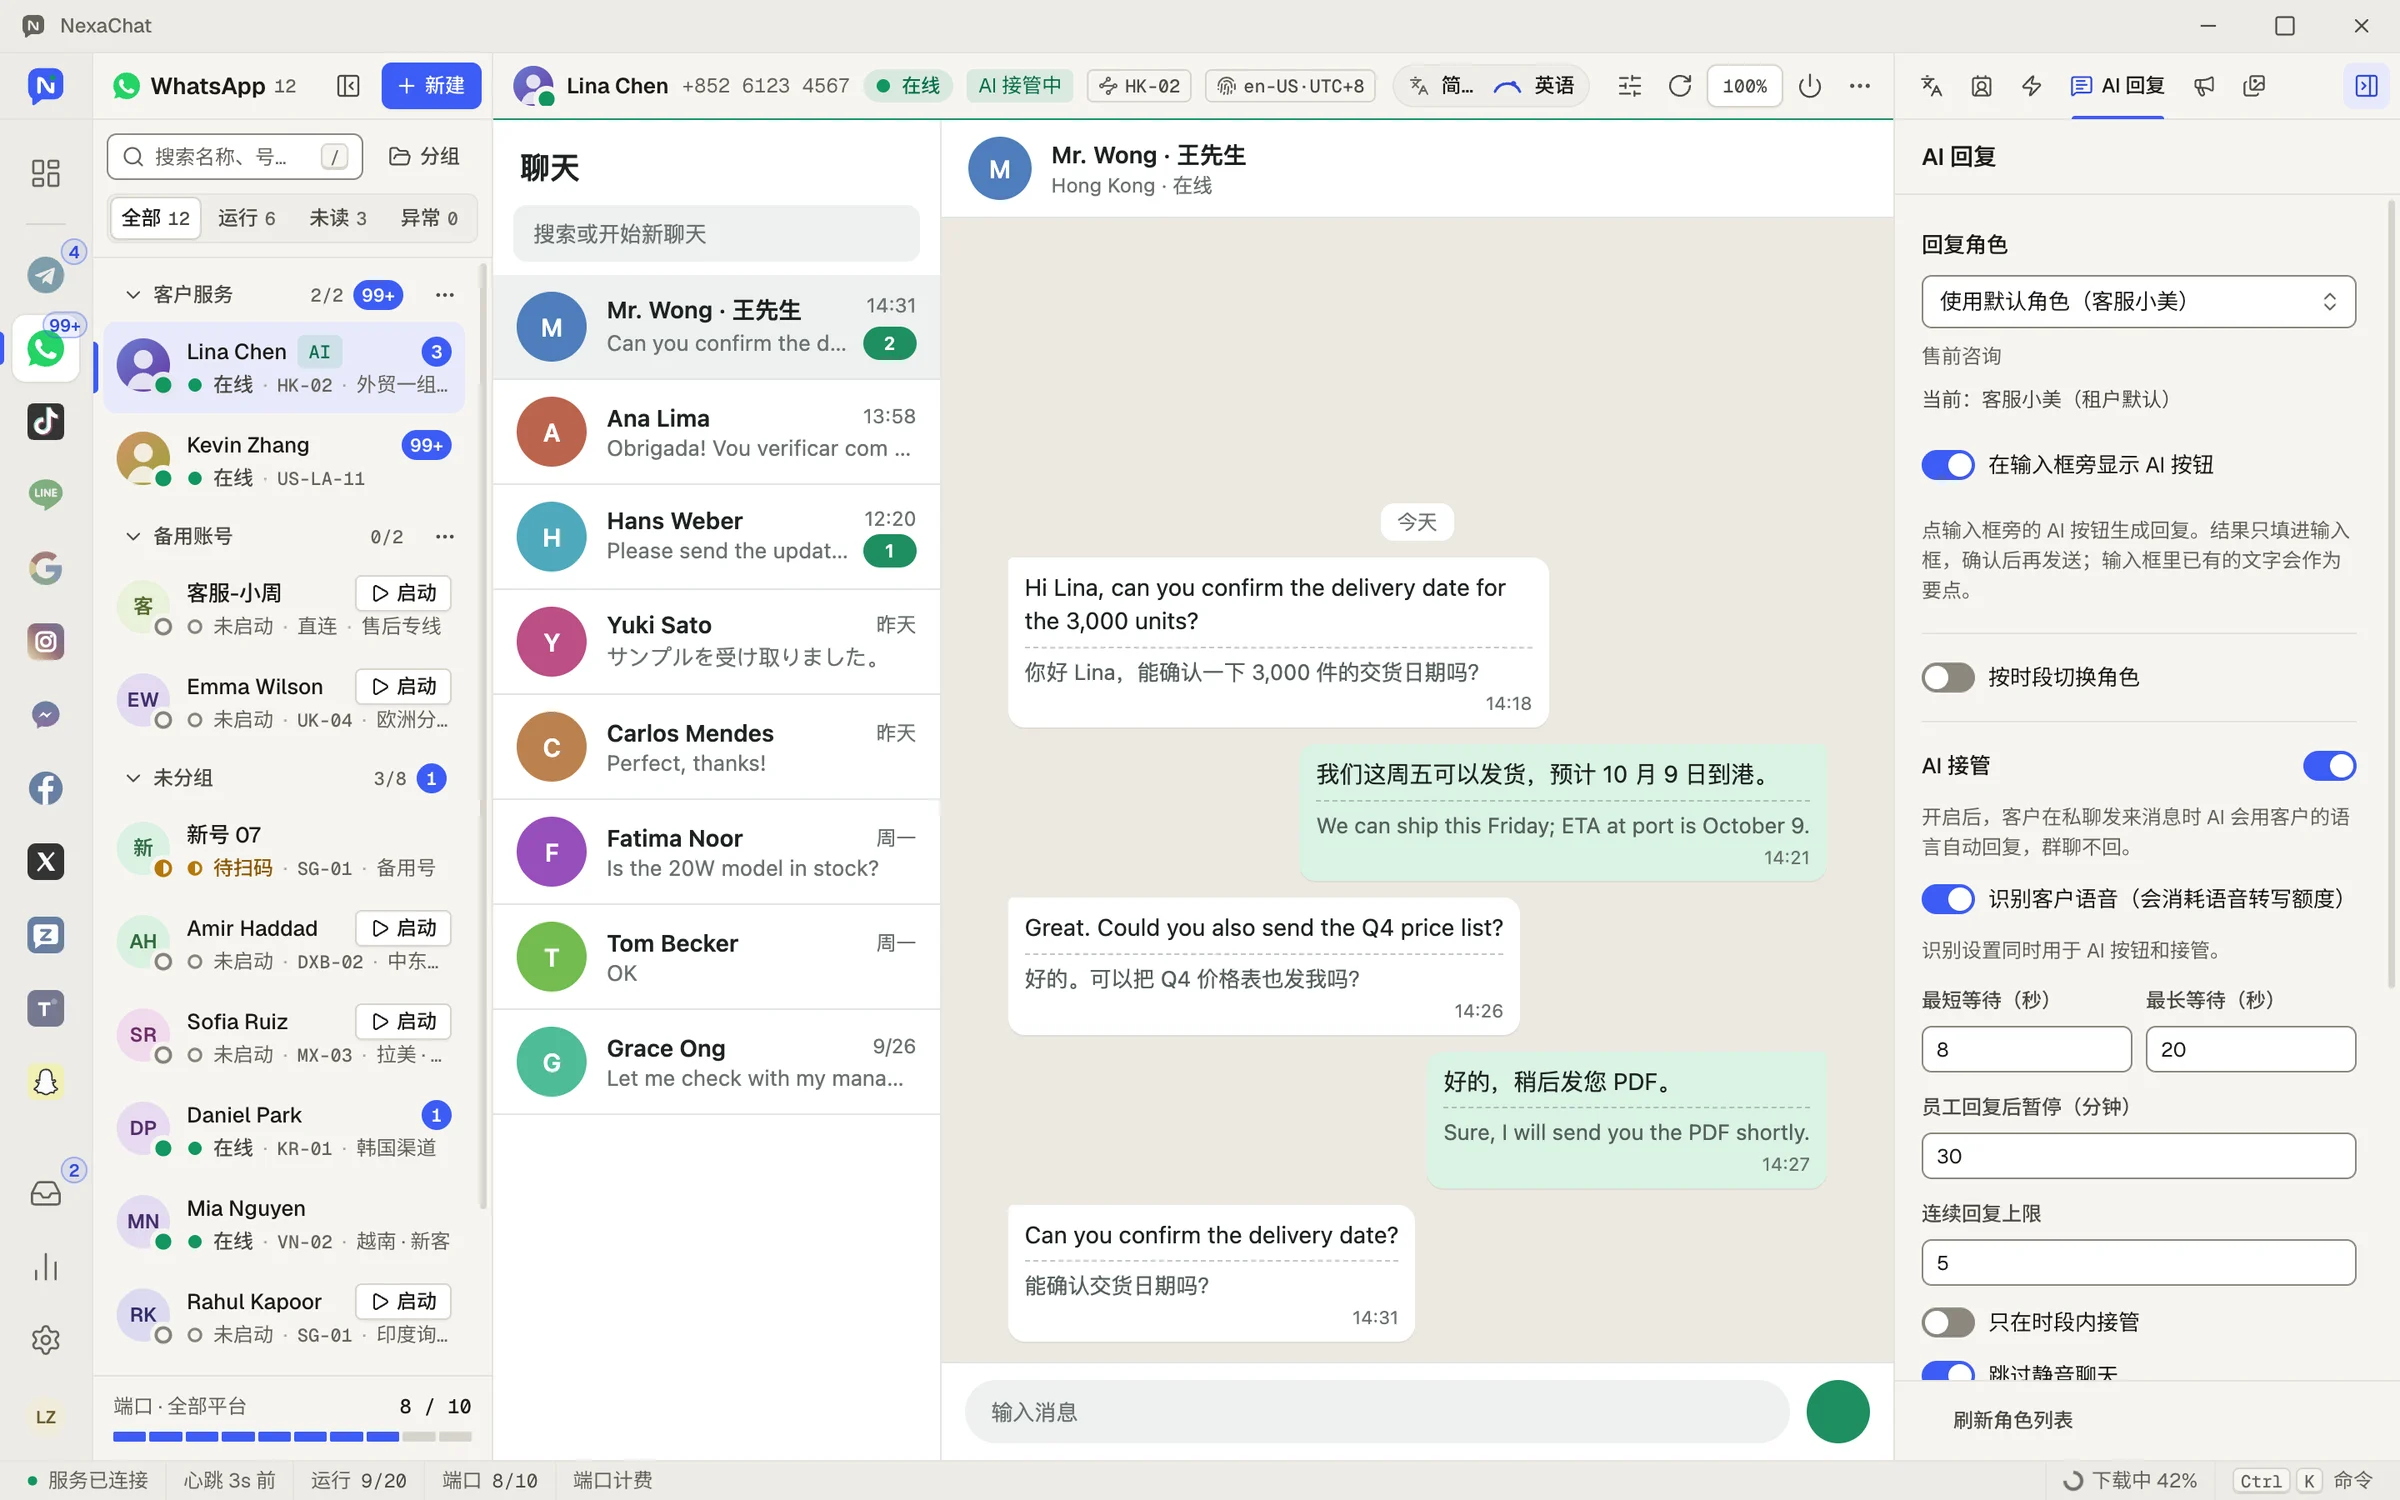
Task: Switch to the 未读 3 filter tab
Action: pos(338,218)
